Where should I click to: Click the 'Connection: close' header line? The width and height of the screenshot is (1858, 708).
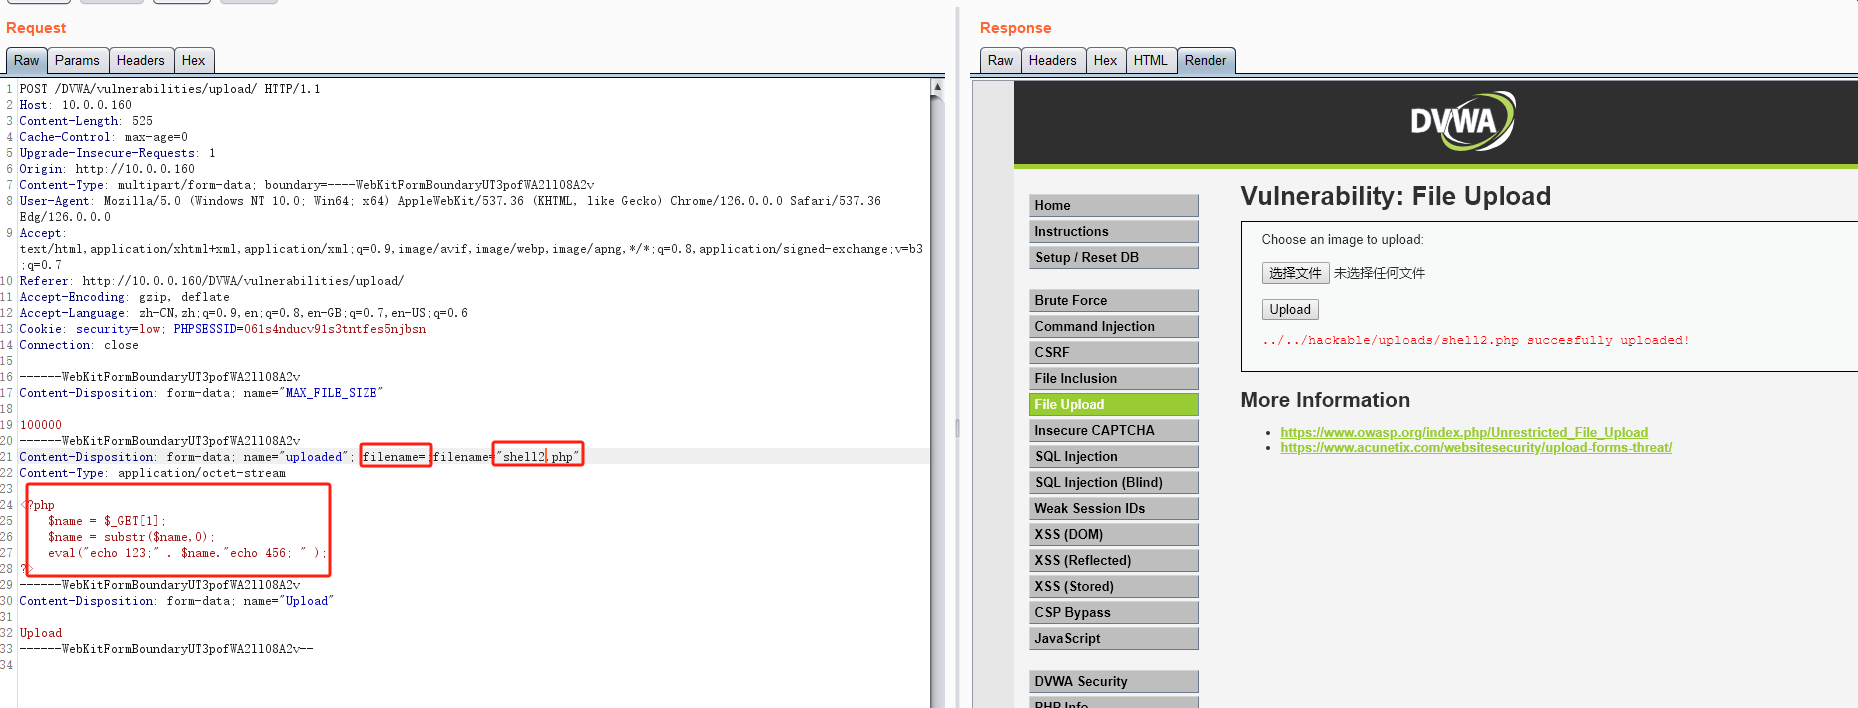(79, 345)
